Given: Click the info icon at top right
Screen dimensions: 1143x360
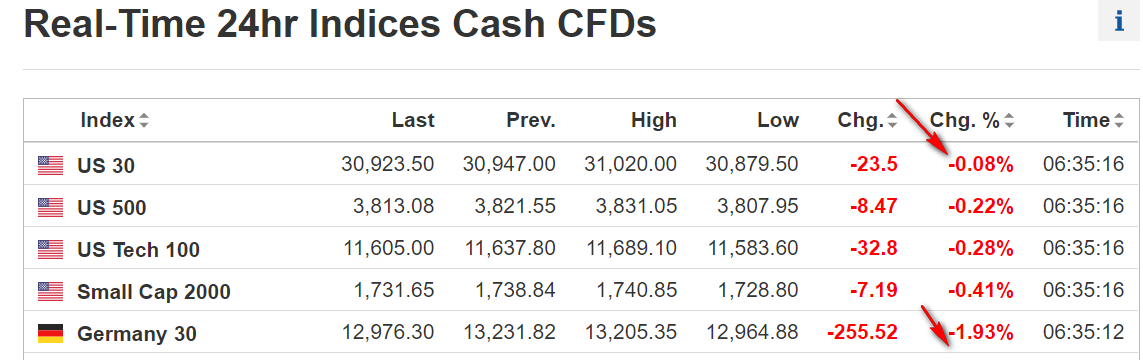Looking at the screenshot, I should [1119, 22].
